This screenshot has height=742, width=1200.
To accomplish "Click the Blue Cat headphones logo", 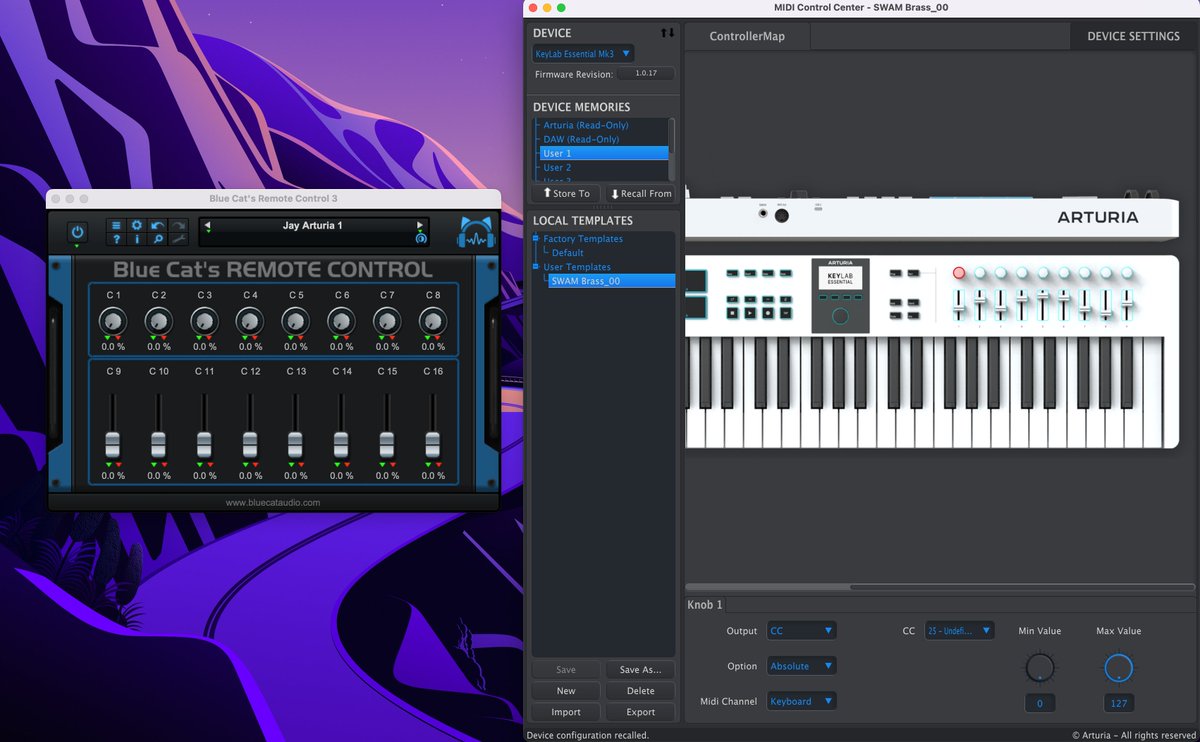I will point(478,233).
